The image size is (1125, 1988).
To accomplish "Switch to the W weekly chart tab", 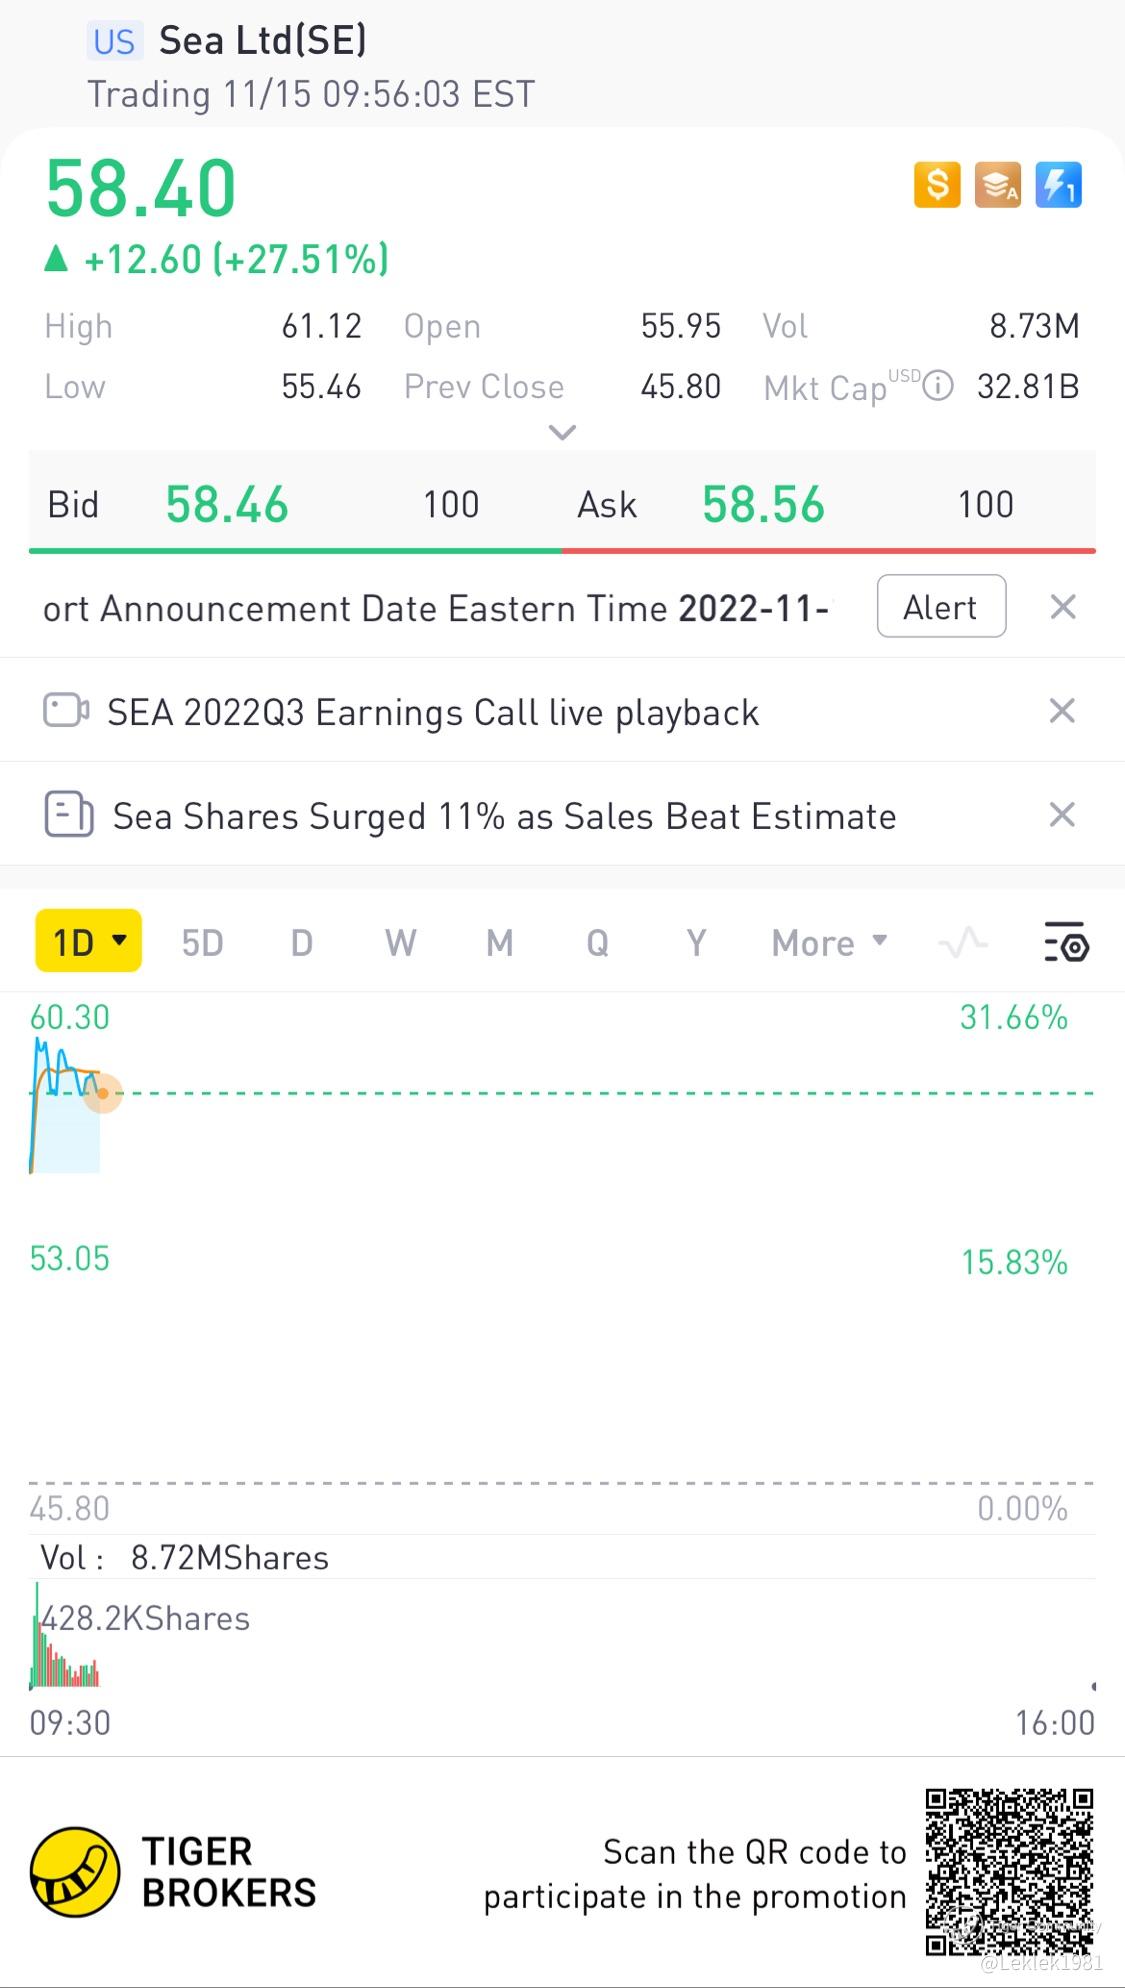I will (400, 942).
